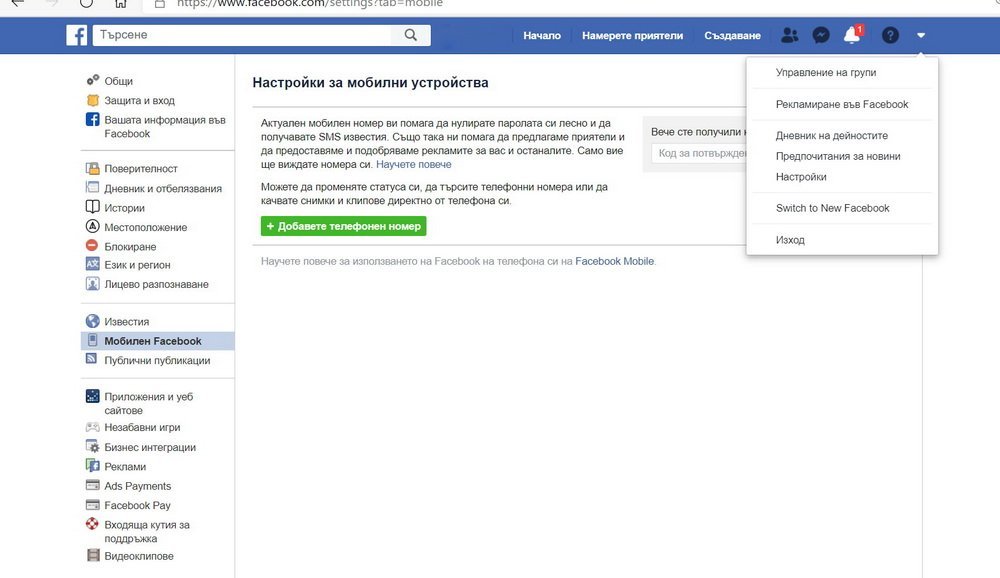The width and height of the screenshot is (1000, 578).
Task: Click the Общи gears icon
Action: [x=93, y=80]
